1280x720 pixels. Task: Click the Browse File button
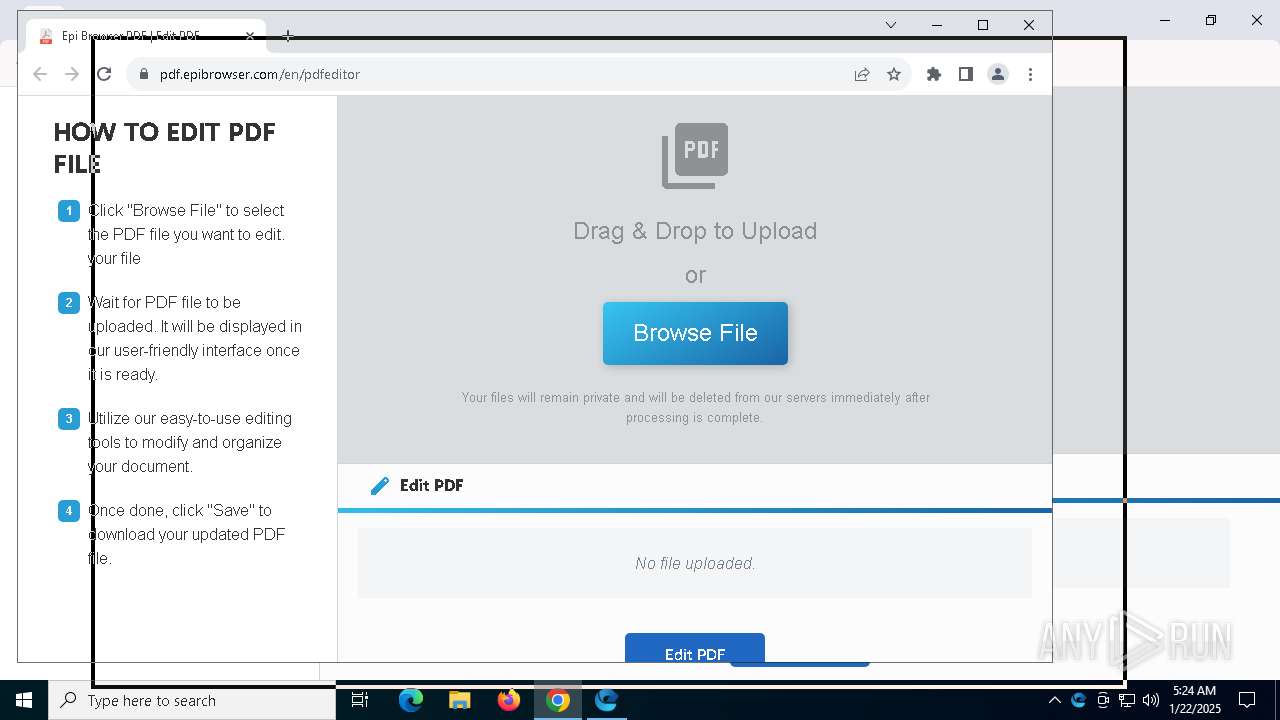coord(695,333)
